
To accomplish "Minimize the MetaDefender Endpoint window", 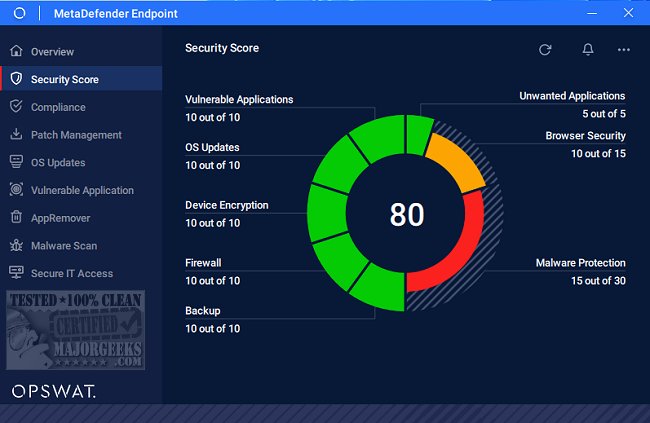I will 592,13.
